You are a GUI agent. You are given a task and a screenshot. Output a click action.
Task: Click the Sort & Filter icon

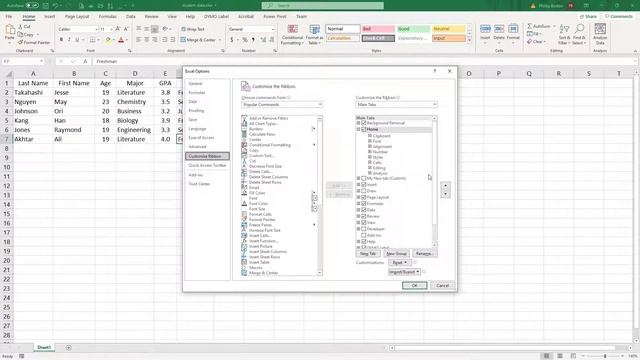pos(564,29)
